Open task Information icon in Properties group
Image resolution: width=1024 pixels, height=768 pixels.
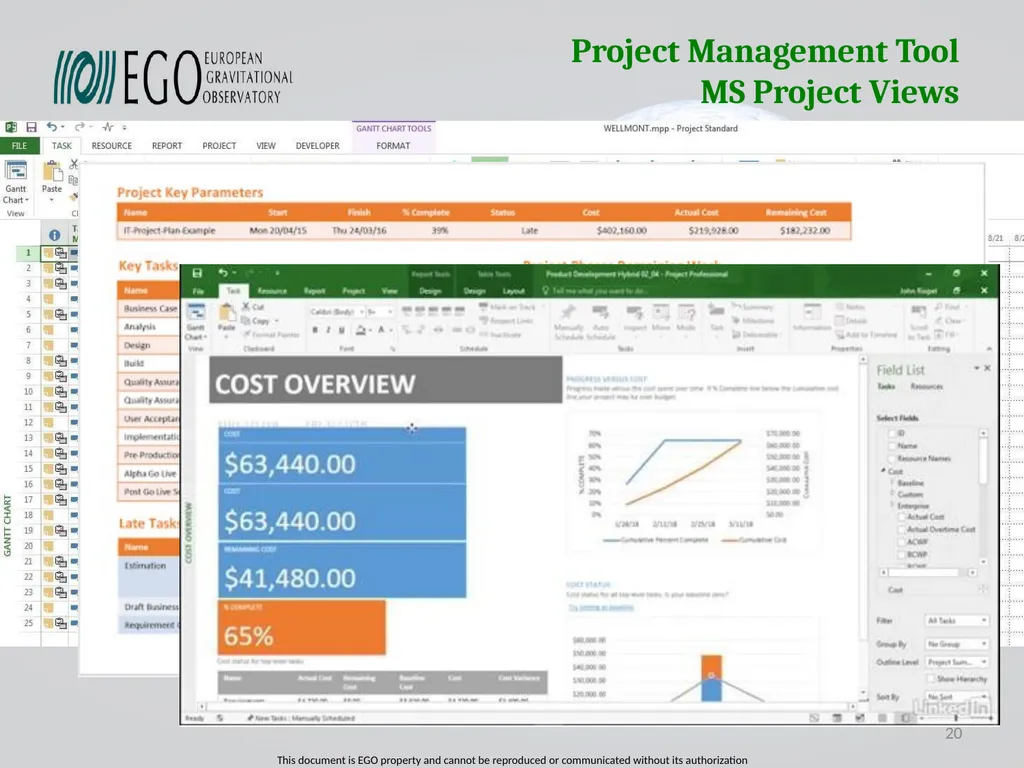(812, 313)
